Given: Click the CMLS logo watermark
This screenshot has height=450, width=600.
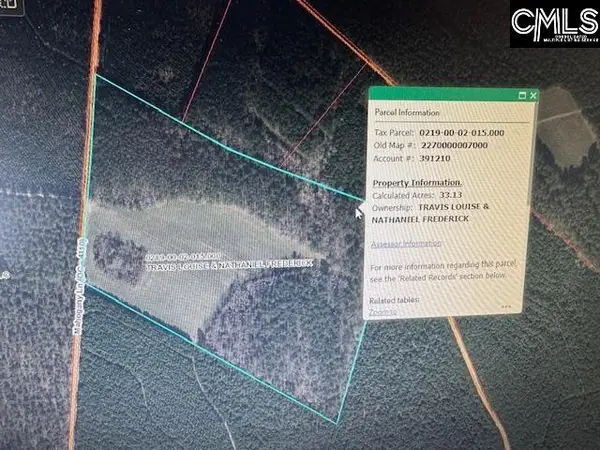Looking at the screenshot, I should coord(553,24).
